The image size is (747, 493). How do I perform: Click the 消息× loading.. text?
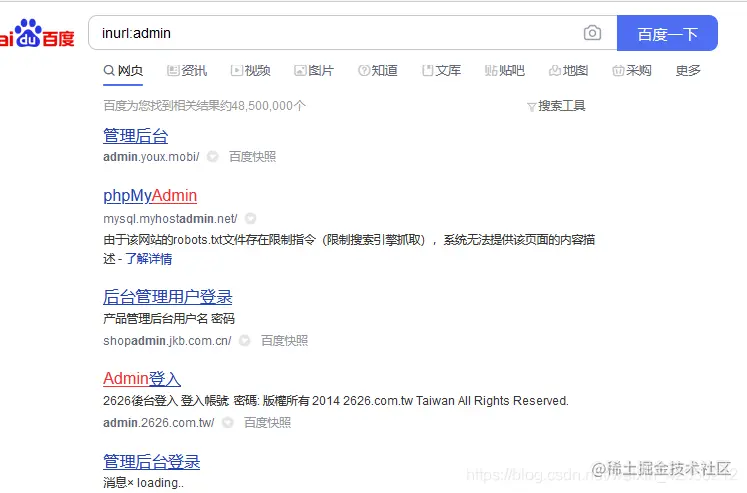click(143, 483)
